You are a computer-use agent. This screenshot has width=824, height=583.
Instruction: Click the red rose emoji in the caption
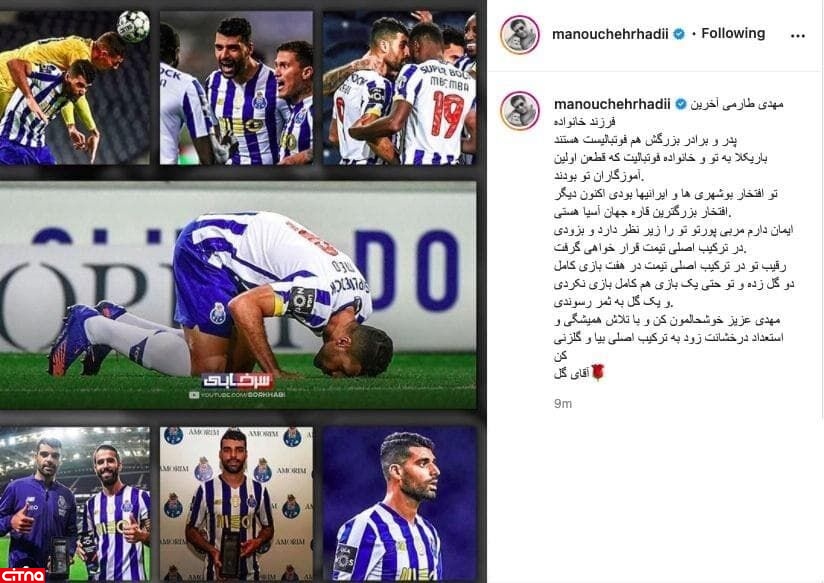pos(598,372)
